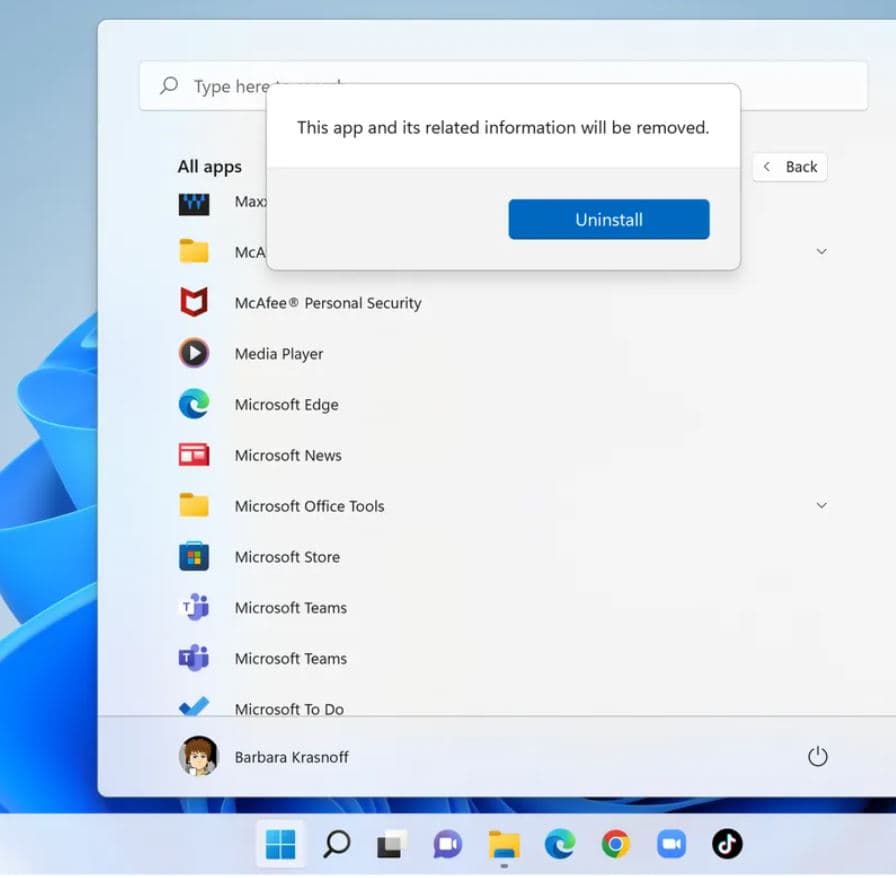Click the power button icon
Screen dimensions: 896x878
point(818,756)
